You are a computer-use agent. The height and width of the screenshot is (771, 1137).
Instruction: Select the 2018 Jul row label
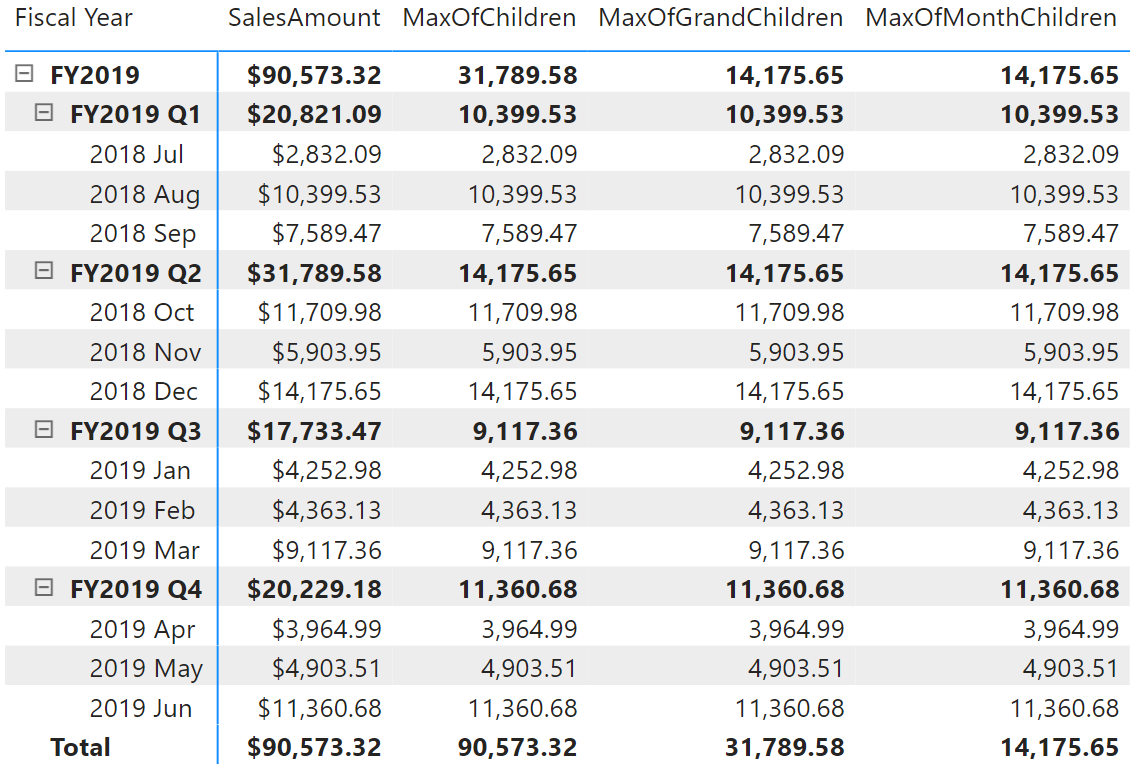(x=137, y=154)
